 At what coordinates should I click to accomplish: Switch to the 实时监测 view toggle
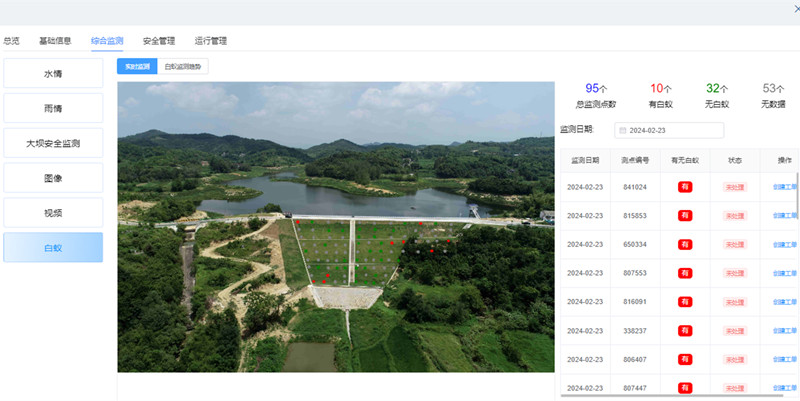[134, 67]
